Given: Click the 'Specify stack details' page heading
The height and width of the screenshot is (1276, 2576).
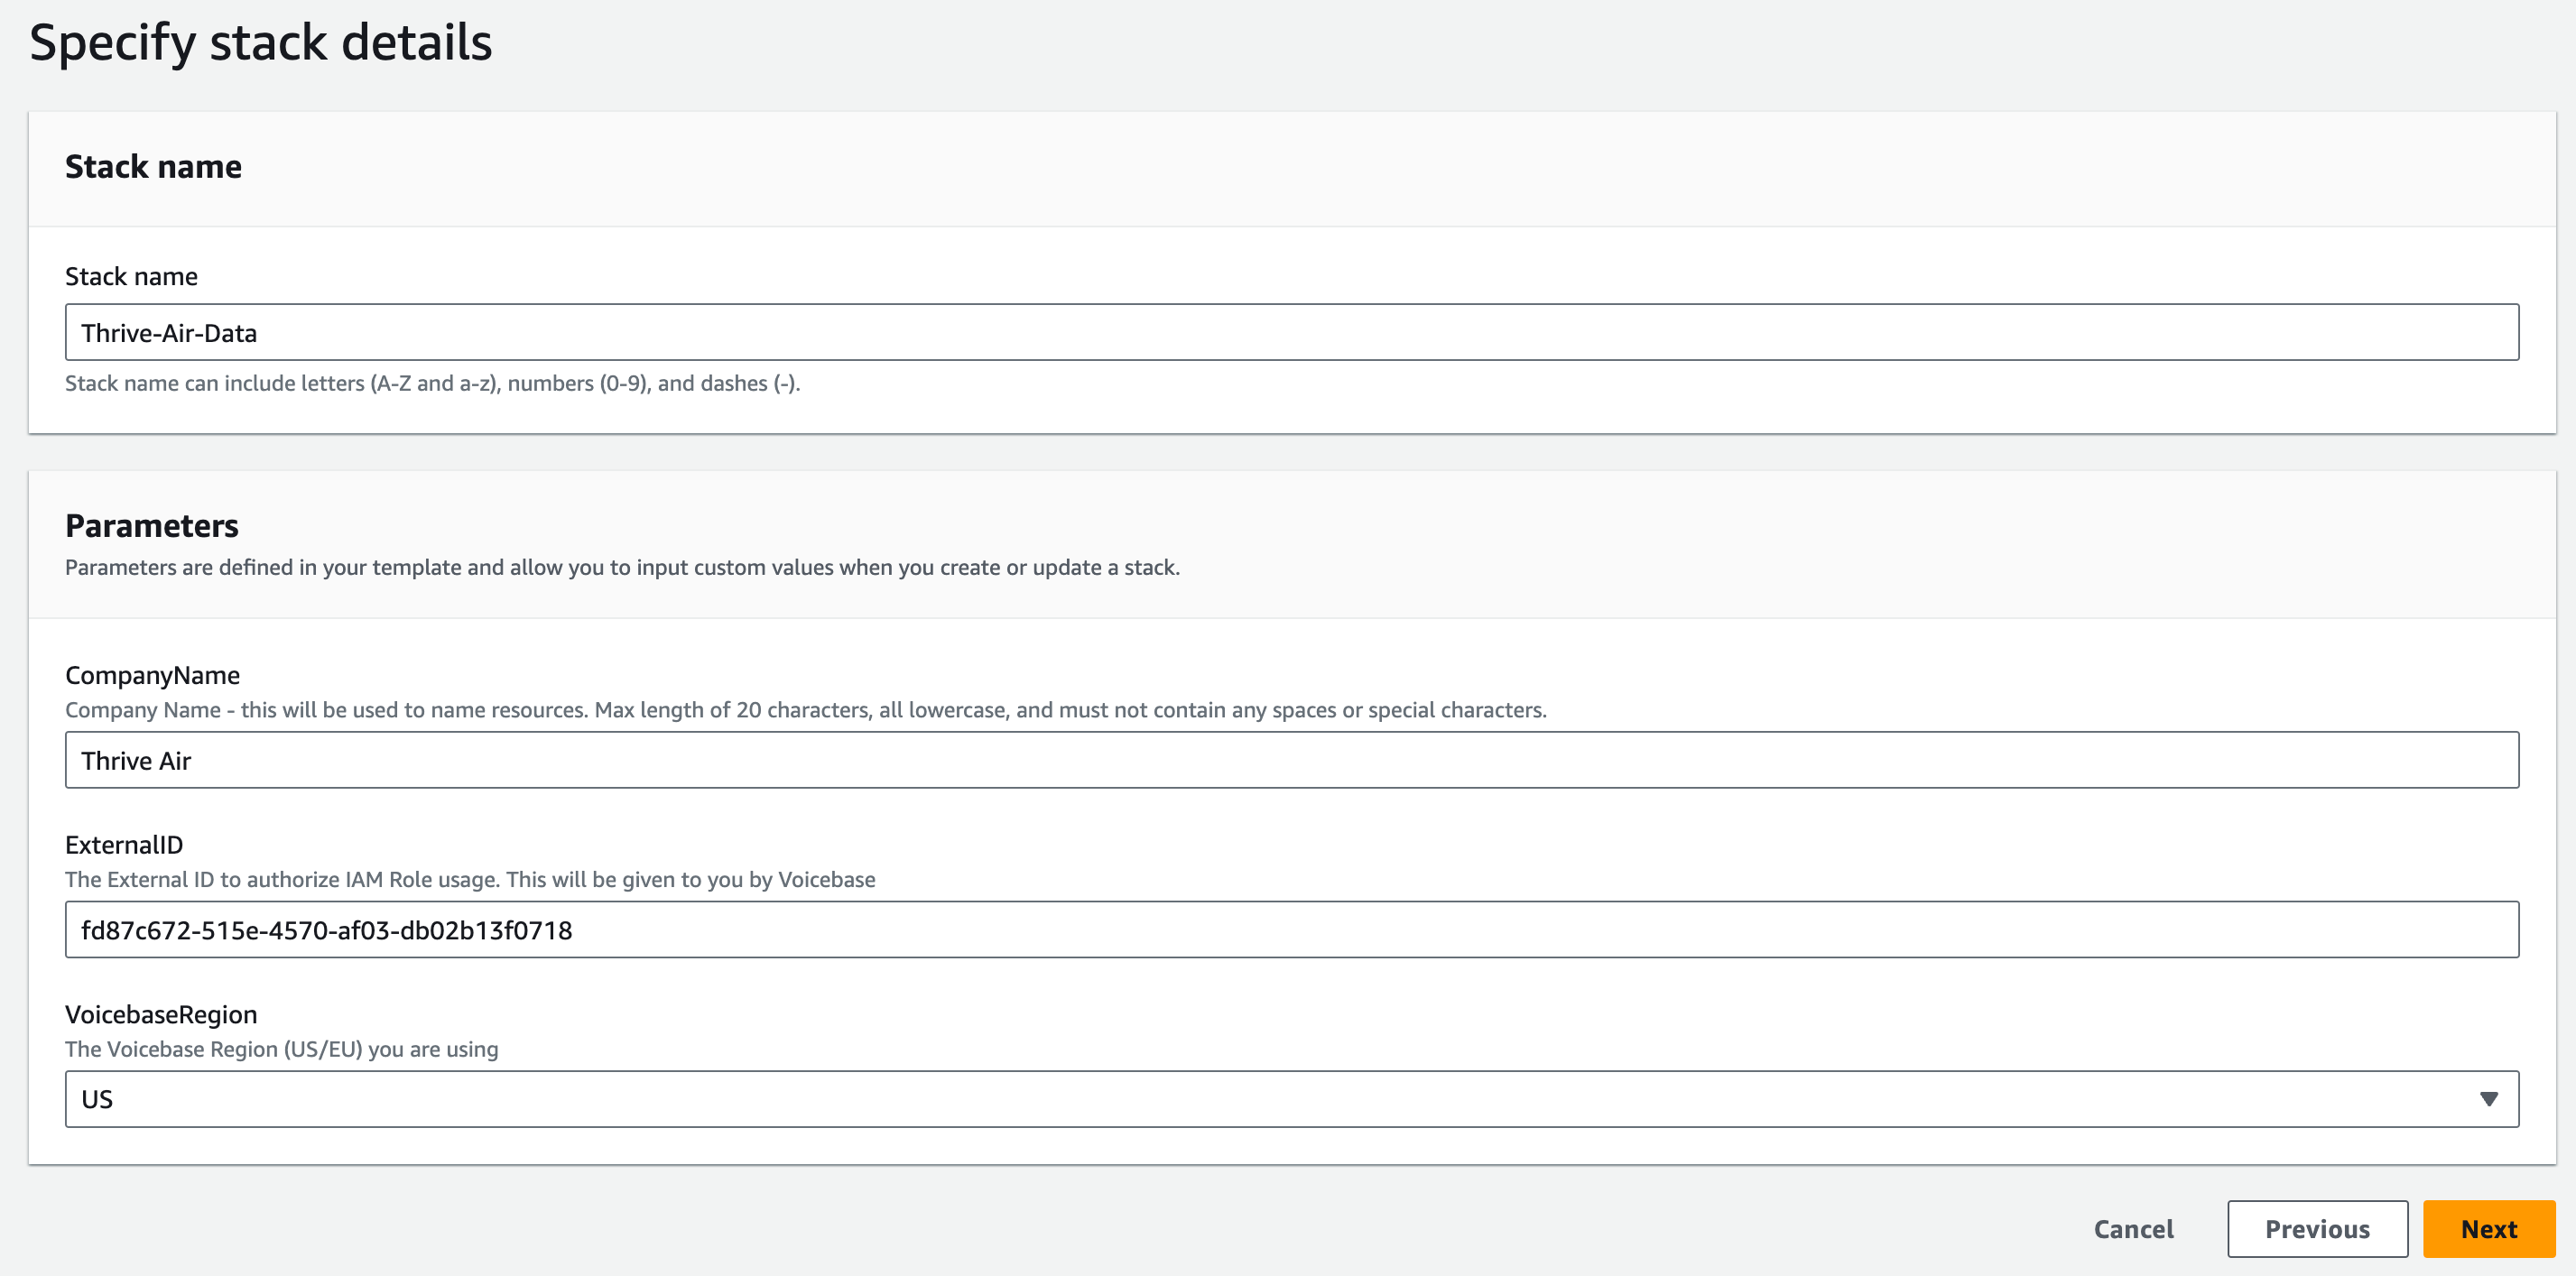Looking at the screenshot, I should click(261, 43).
